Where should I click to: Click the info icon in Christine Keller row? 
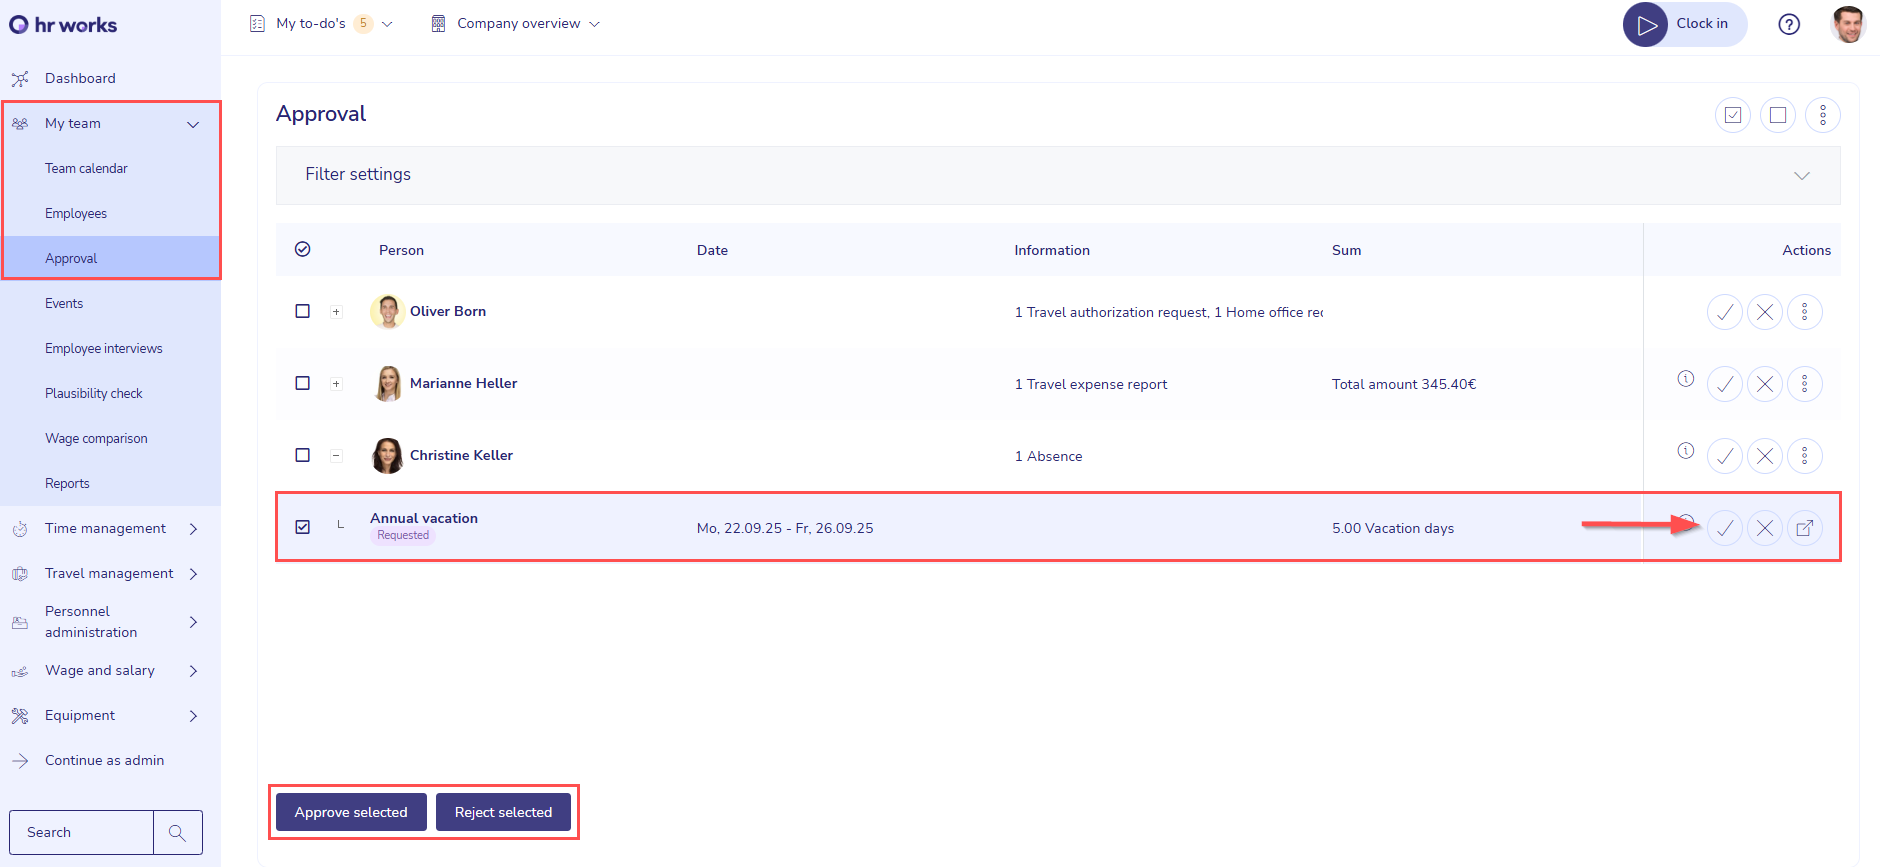coord(1686,451)
